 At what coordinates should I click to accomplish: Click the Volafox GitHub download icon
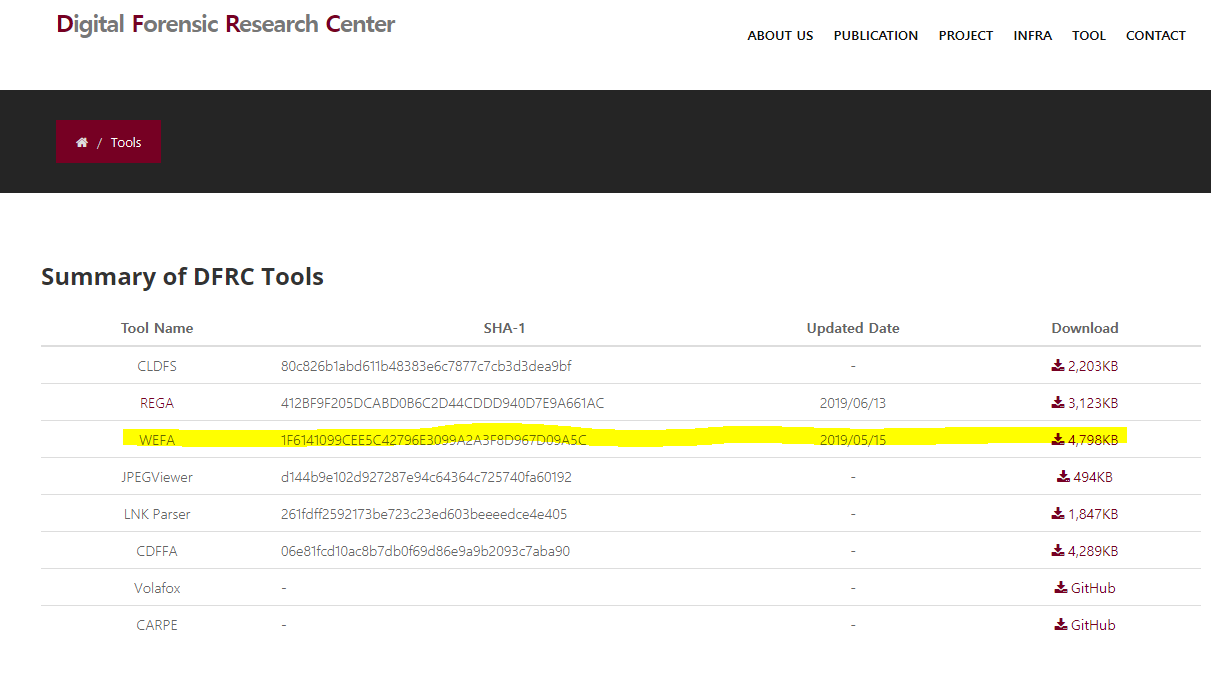[1061, 588]
